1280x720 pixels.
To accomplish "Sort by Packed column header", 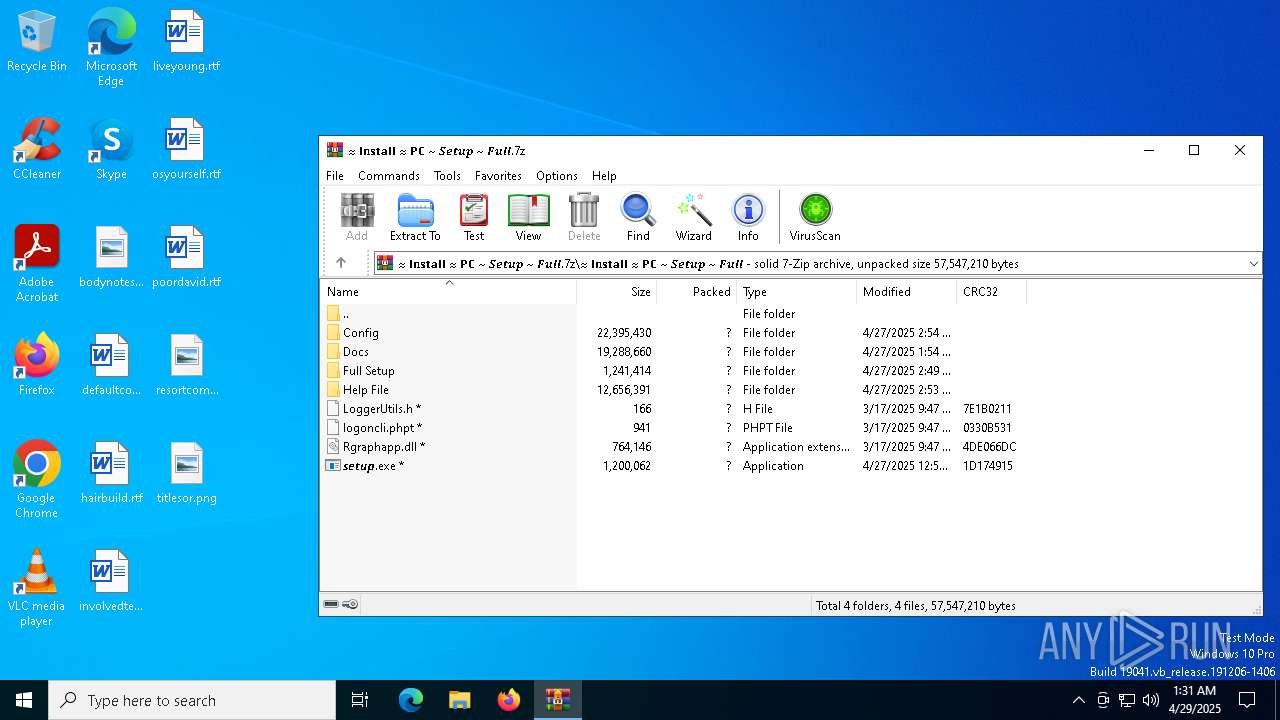I will [696, 292].
